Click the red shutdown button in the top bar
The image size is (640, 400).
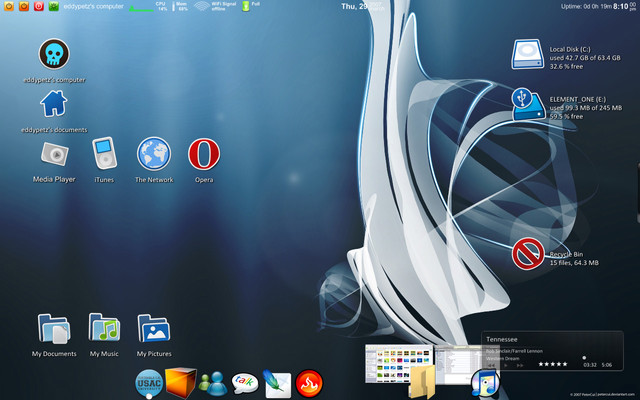[39, 6]
